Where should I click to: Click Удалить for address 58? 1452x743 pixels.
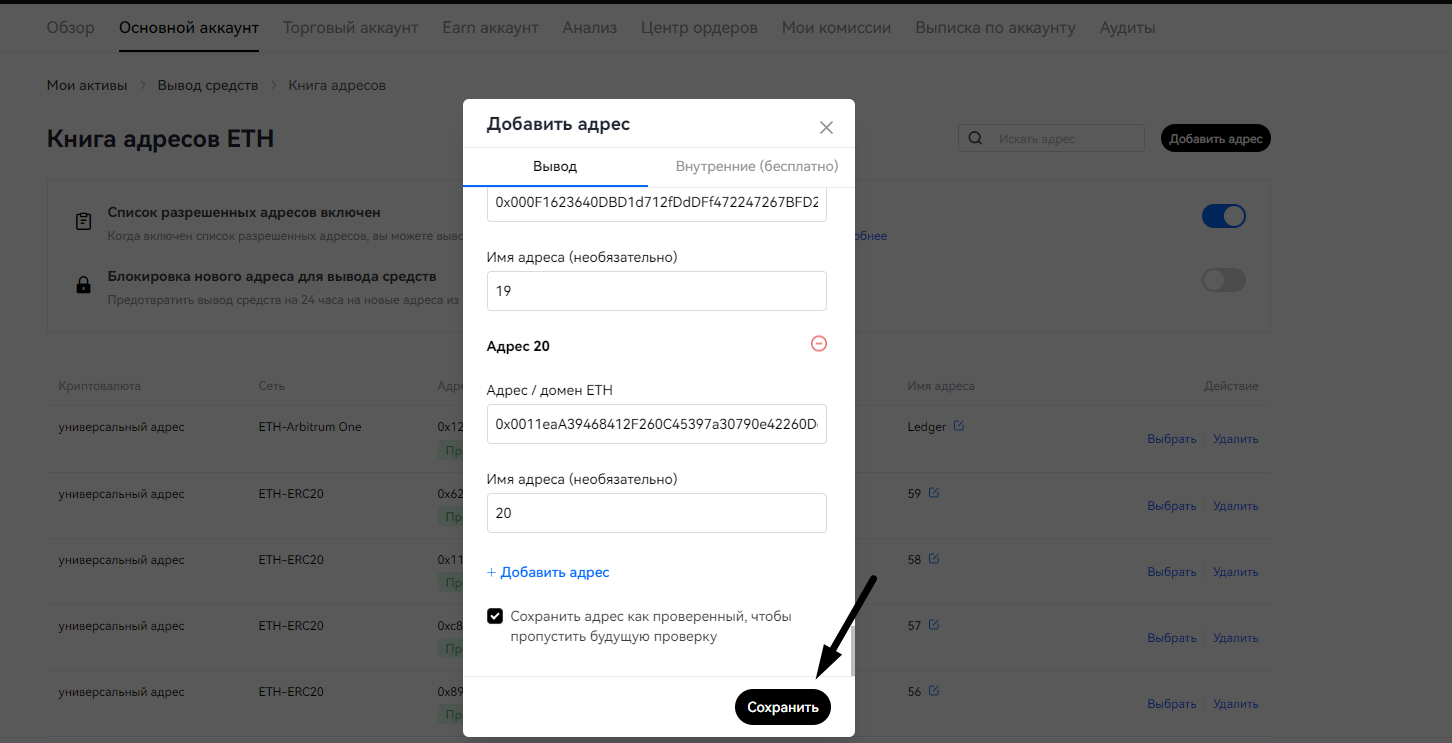tap(1236, 572)
